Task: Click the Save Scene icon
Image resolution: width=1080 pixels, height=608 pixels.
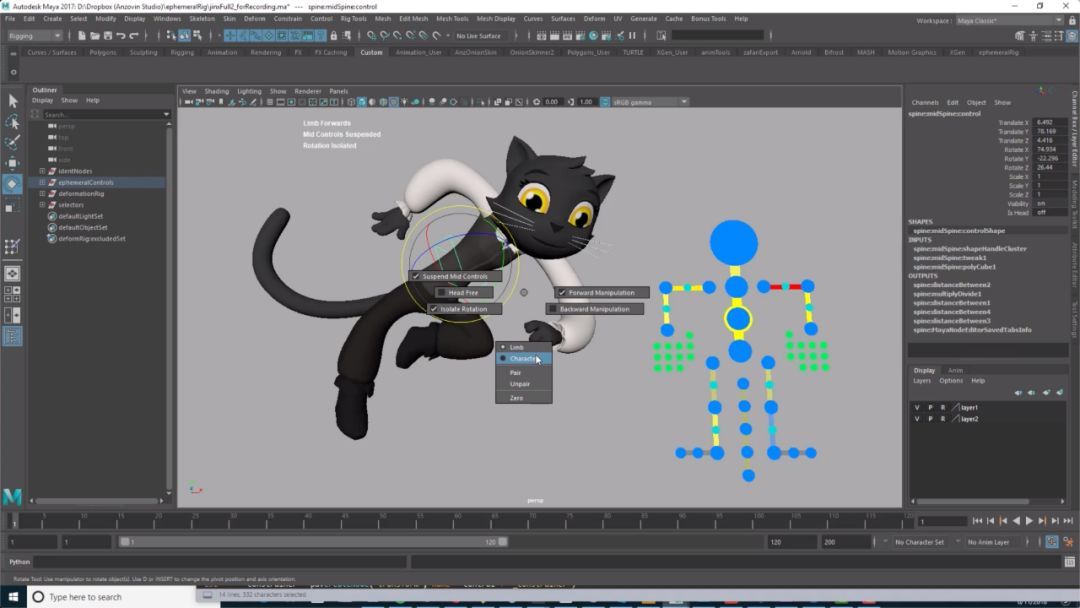Action: point(107,36)
